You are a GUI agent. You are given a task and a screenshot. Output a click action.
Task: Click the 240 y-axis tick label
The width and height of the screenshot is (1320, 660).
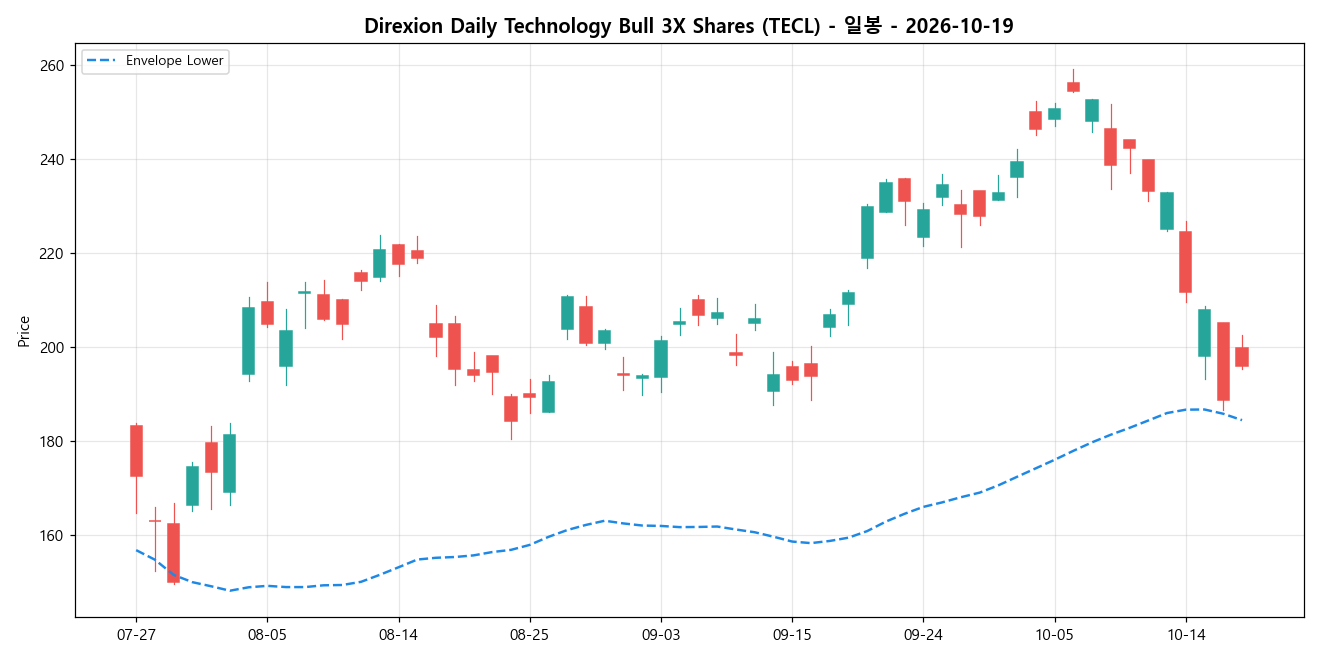coord(52,160)
